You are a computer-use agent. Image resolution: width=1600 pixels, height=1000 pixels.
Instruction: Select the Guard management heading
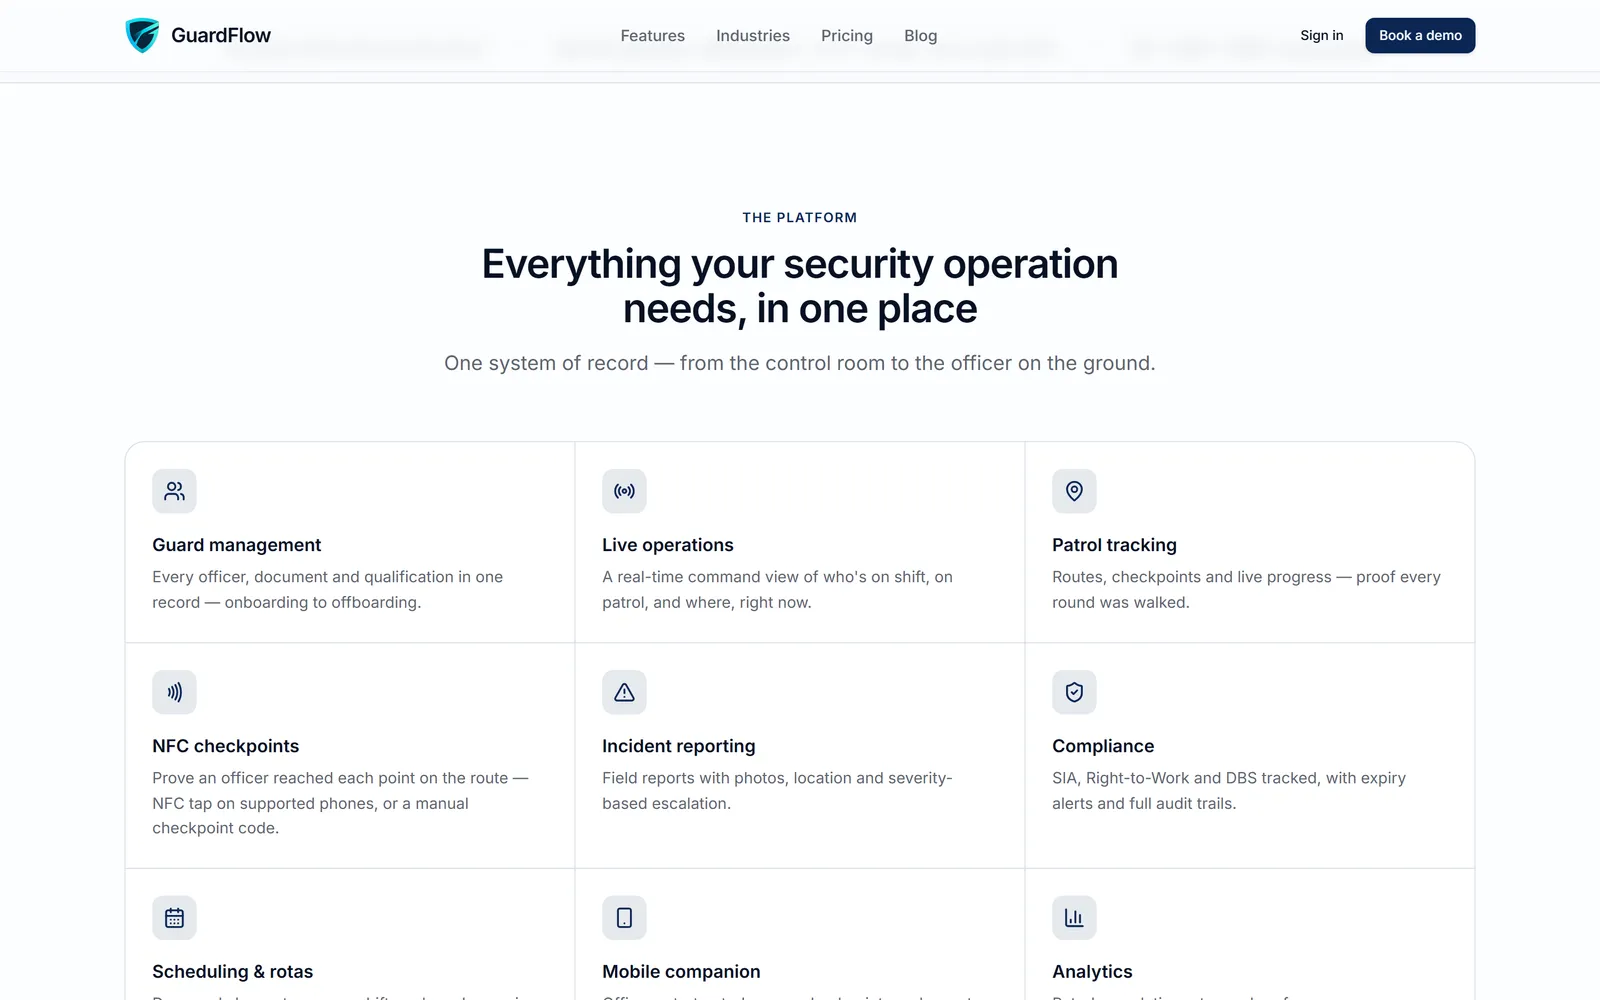pos(237,545)
